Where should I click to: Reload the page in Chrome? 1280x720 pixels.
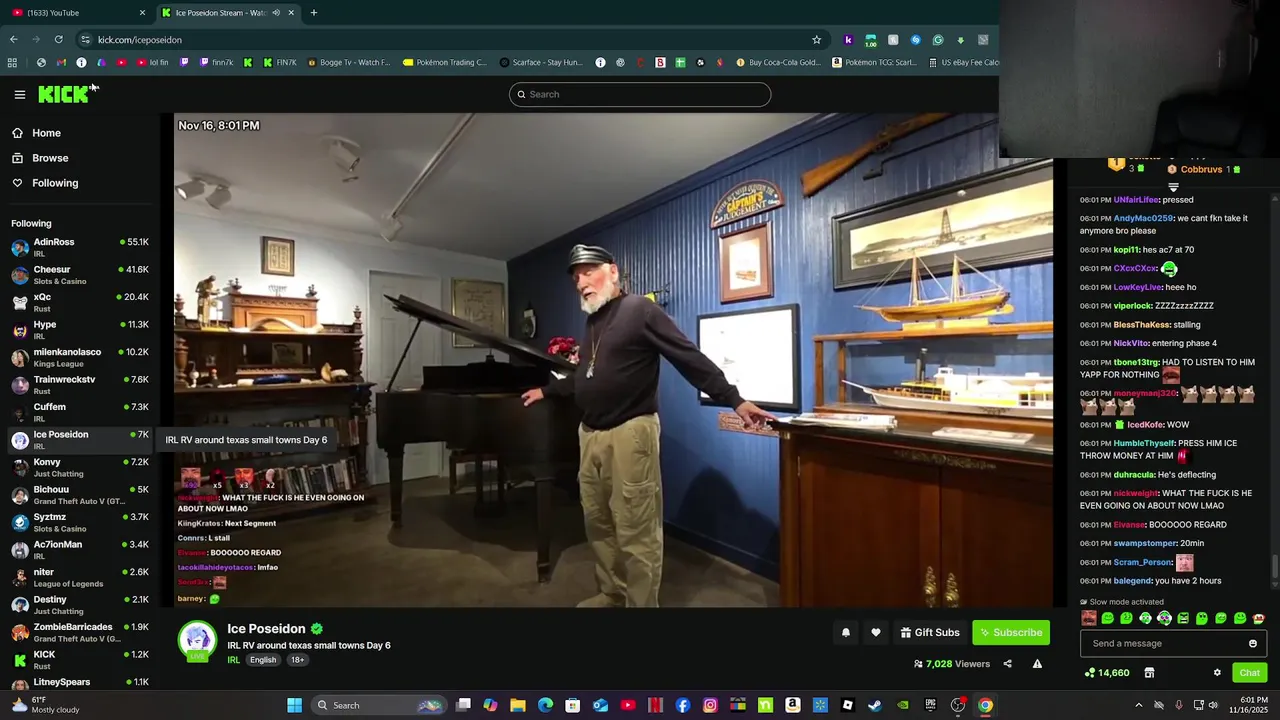58,40
